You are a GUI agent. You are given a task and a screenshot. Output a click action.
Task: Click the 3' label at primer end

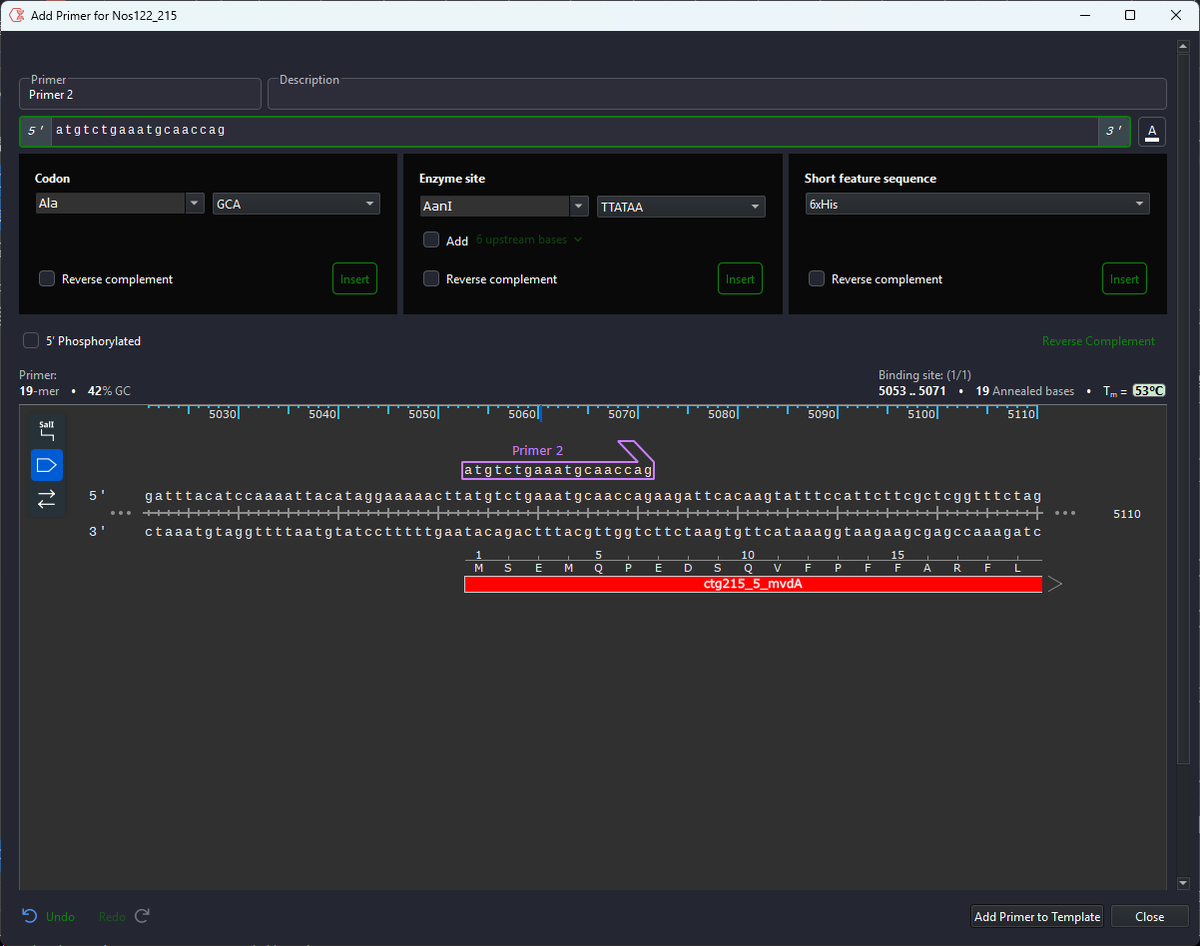click(1113, 131)
